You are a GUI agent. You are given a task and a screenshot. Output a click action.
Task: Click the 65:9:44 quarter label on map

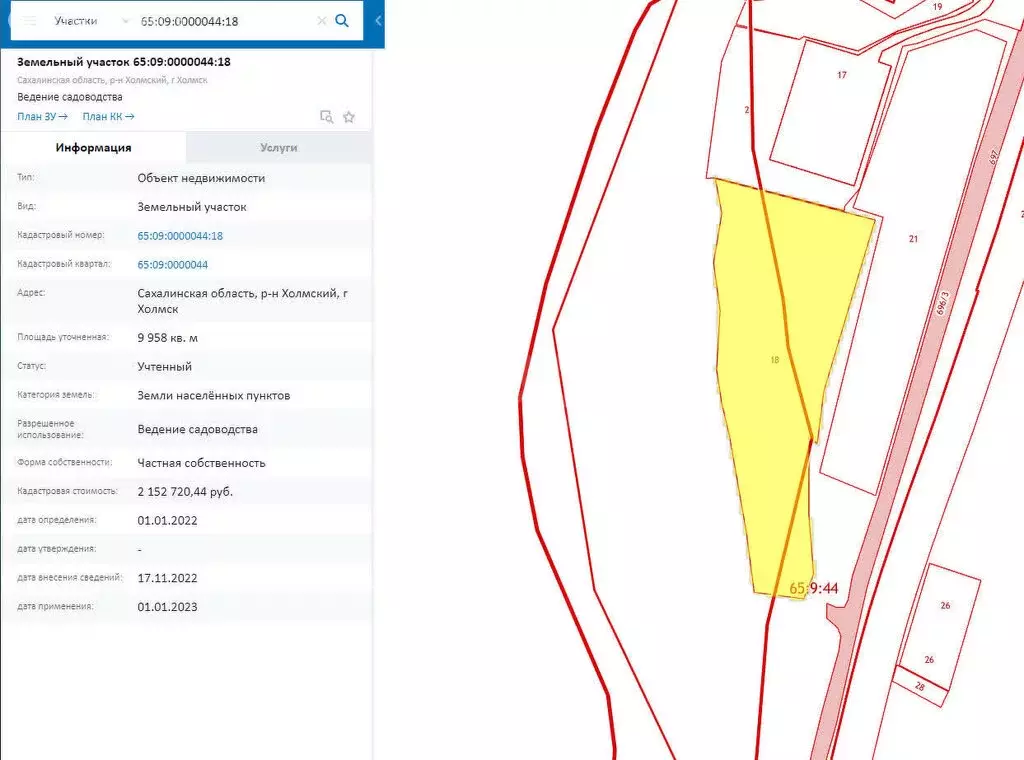(813, 589)
